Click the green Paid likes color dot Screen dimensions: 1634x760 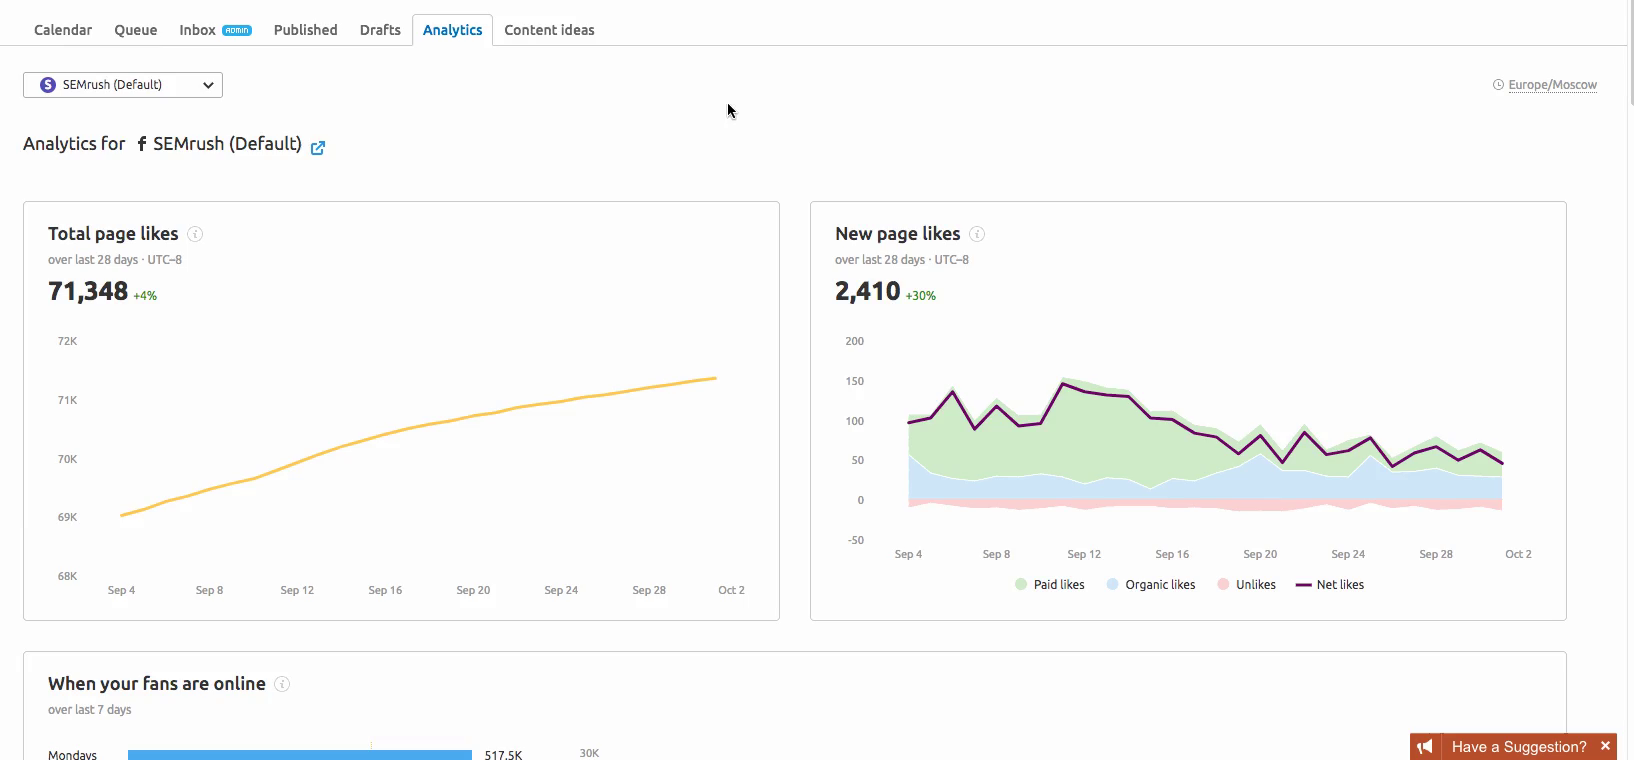tap(1021, 585)
